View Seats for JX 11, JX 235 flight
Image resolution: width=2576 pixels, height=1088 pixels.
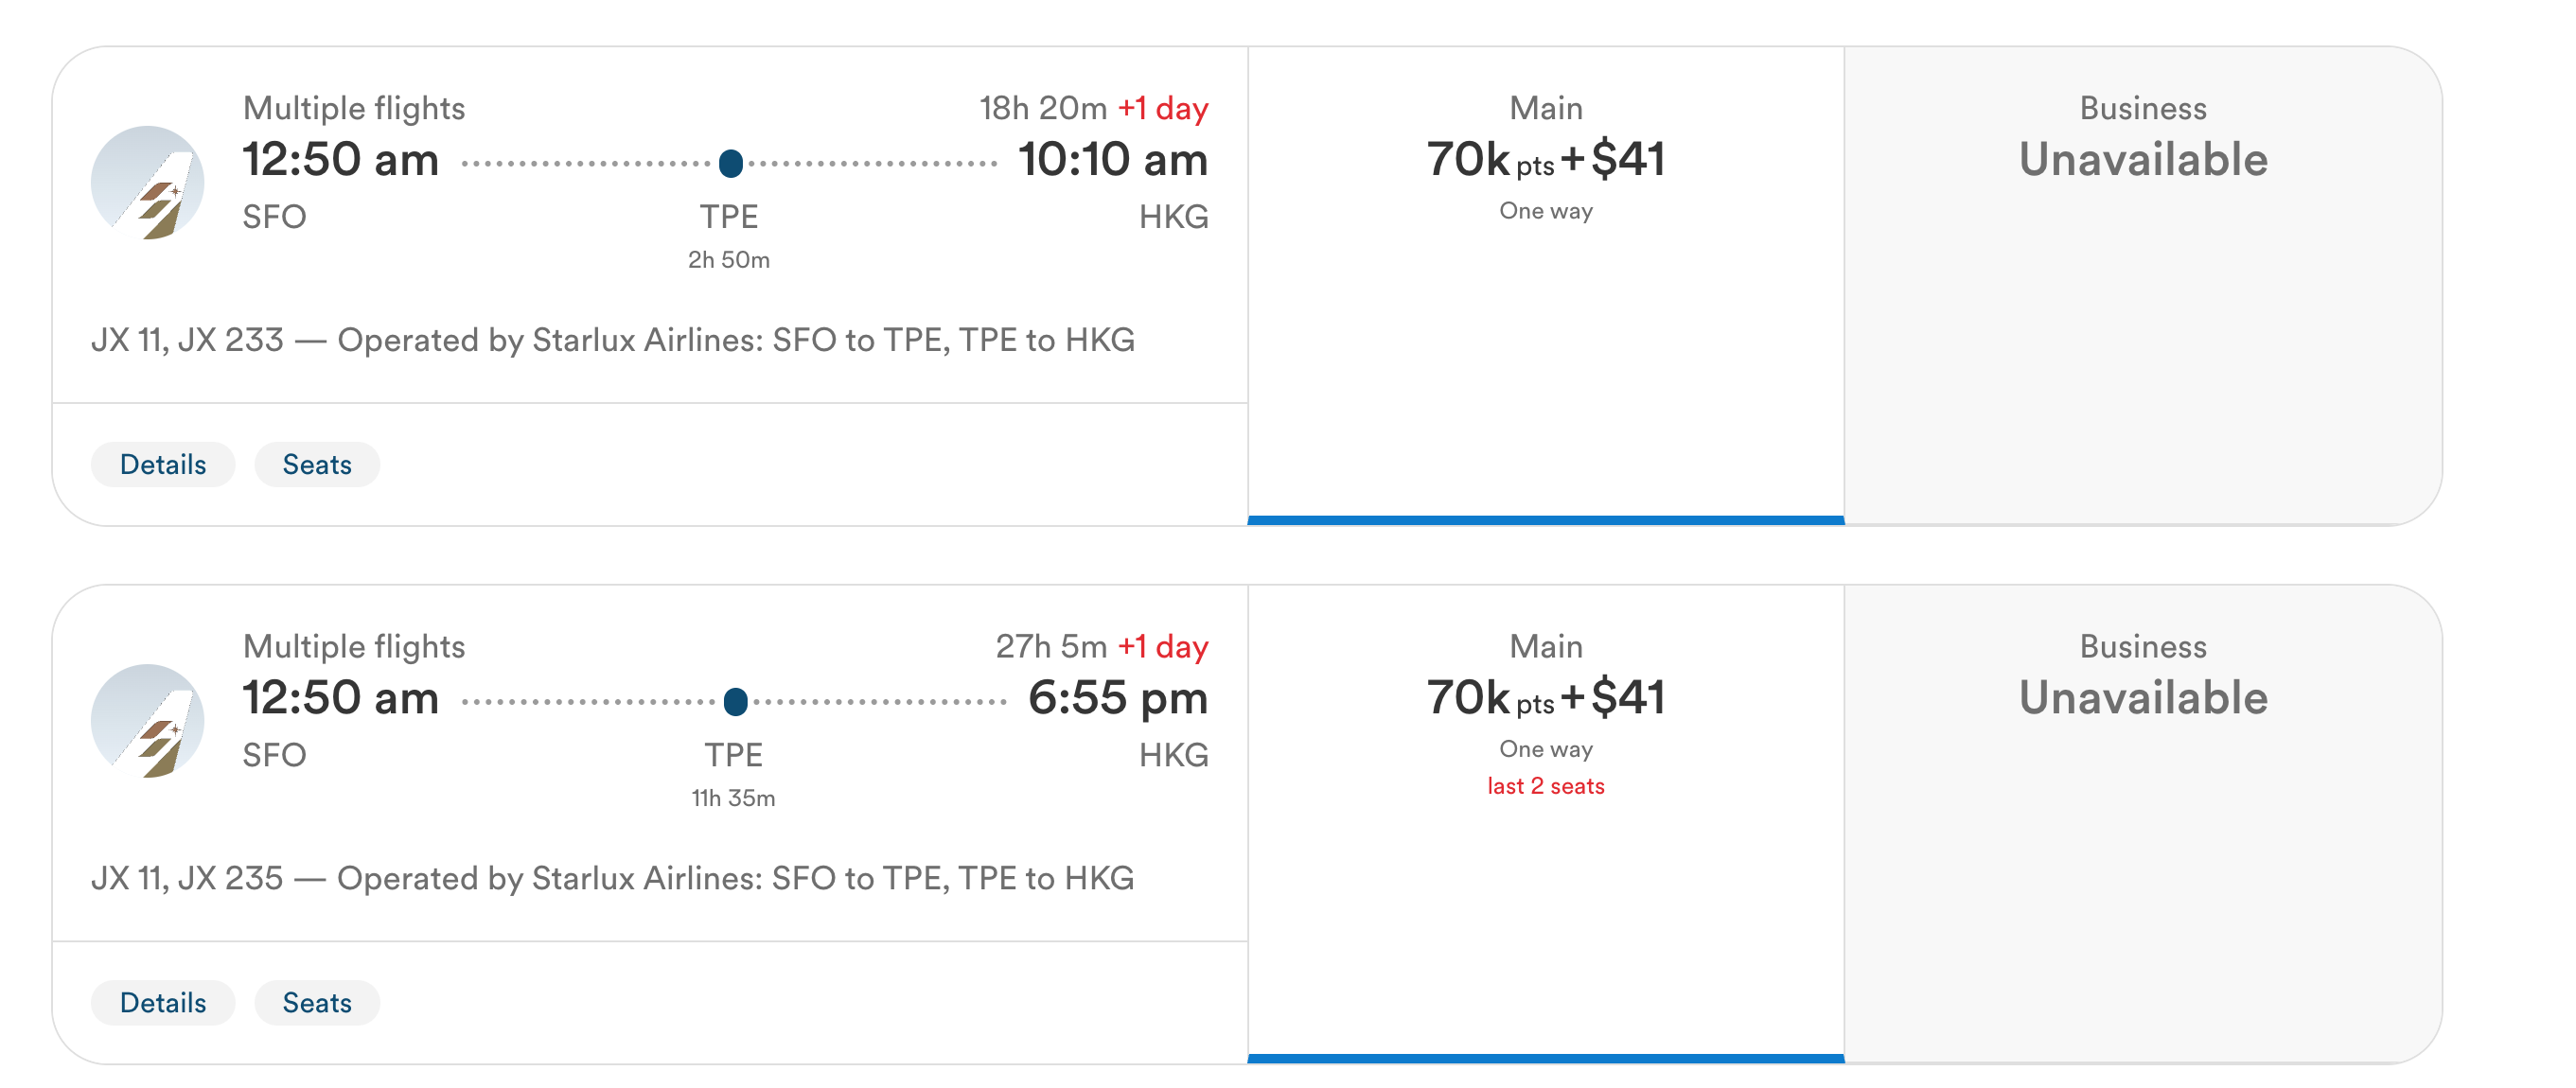click(x=317, y=1002)
